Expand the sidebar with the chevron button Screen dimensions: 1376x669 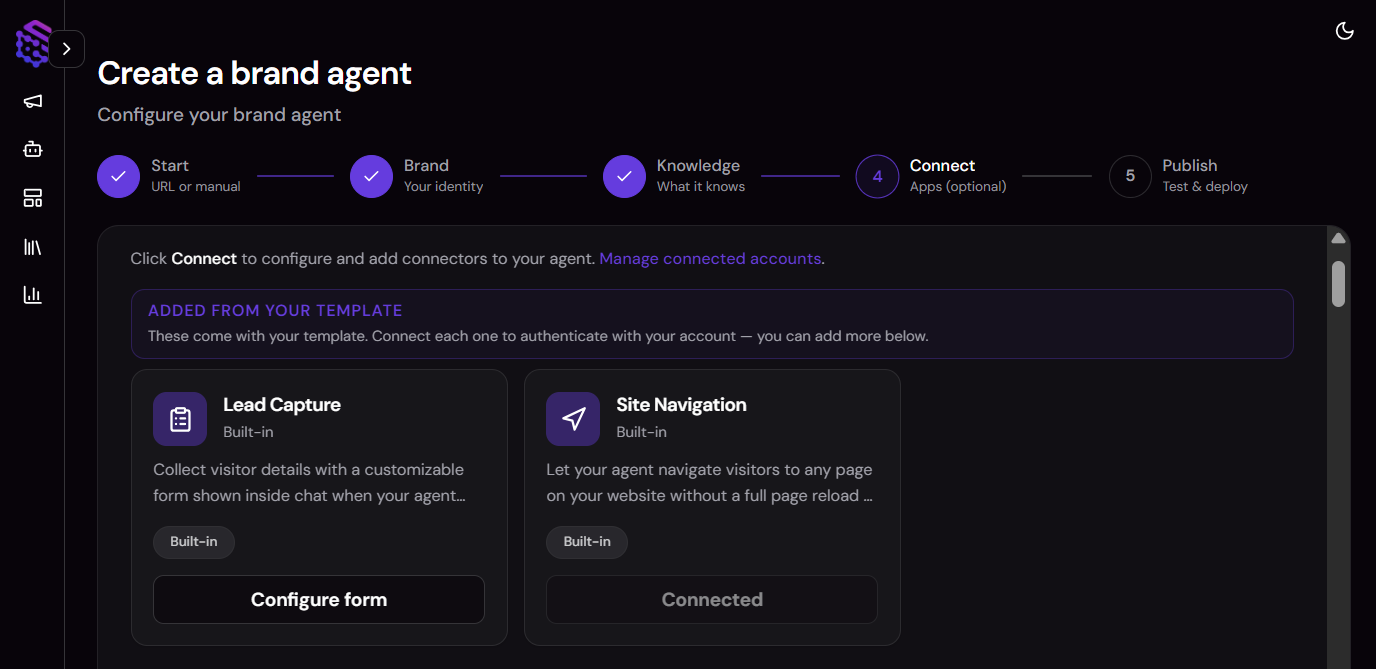tap(67, 49)
